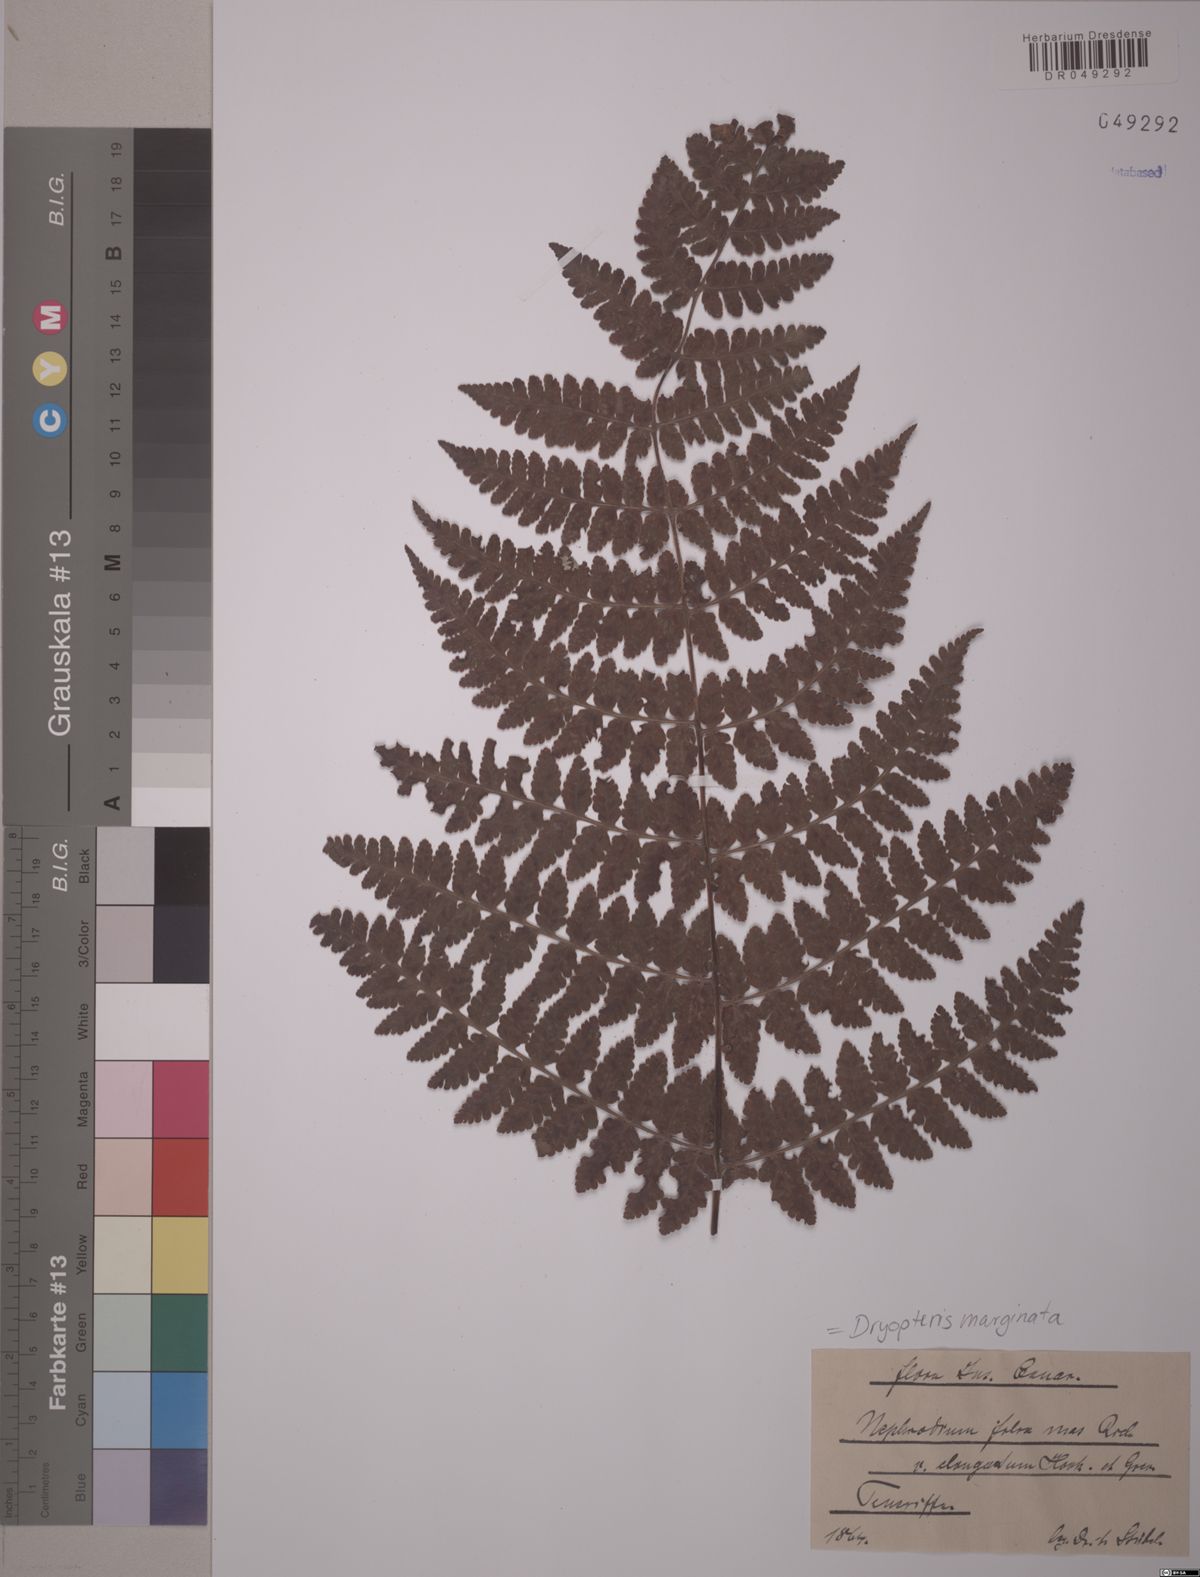Click the stamped number 049292
Image resolution: width=1200 pixels, height=1577 pixels.
pyautogui.click(x=1136, y=123)
